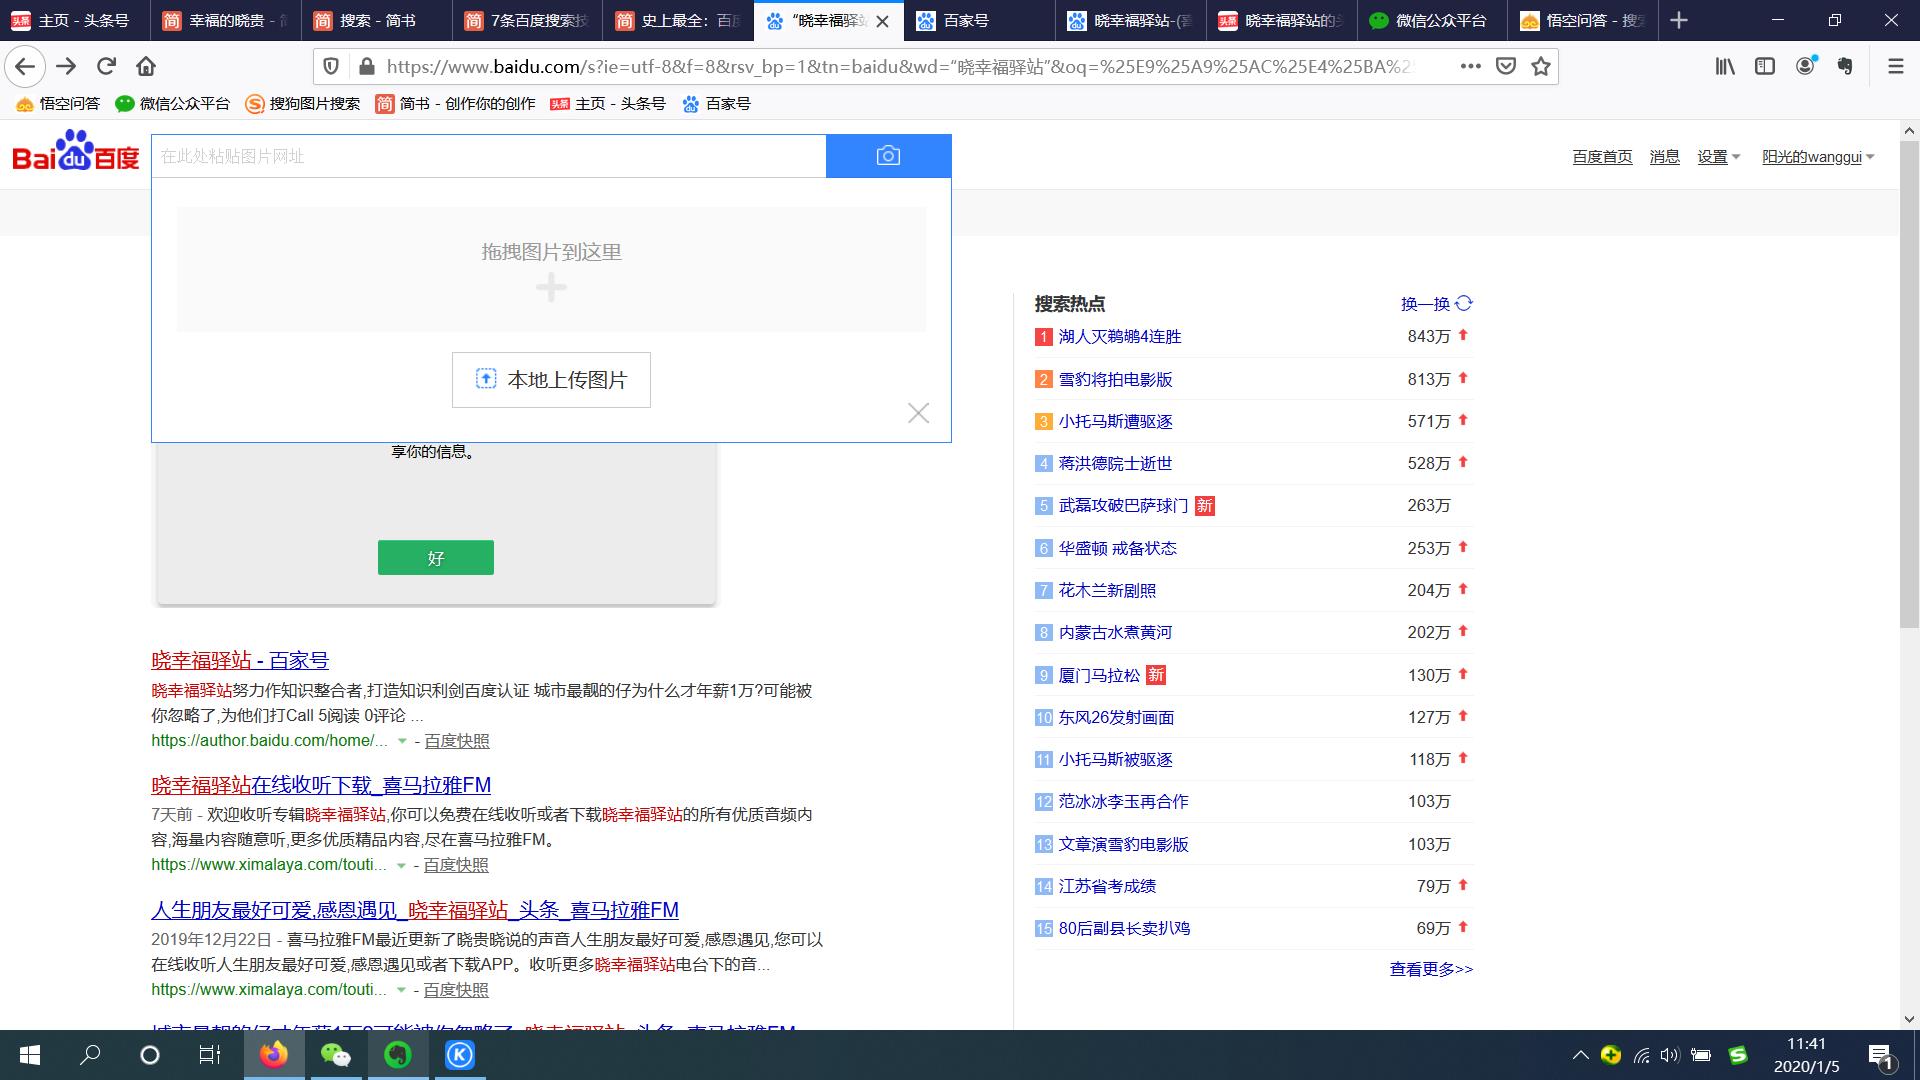Screen dimensions: 1920x1080
Task: Expand dropdown arrow beside second ximalaya URL
Action: click(401, 990)
